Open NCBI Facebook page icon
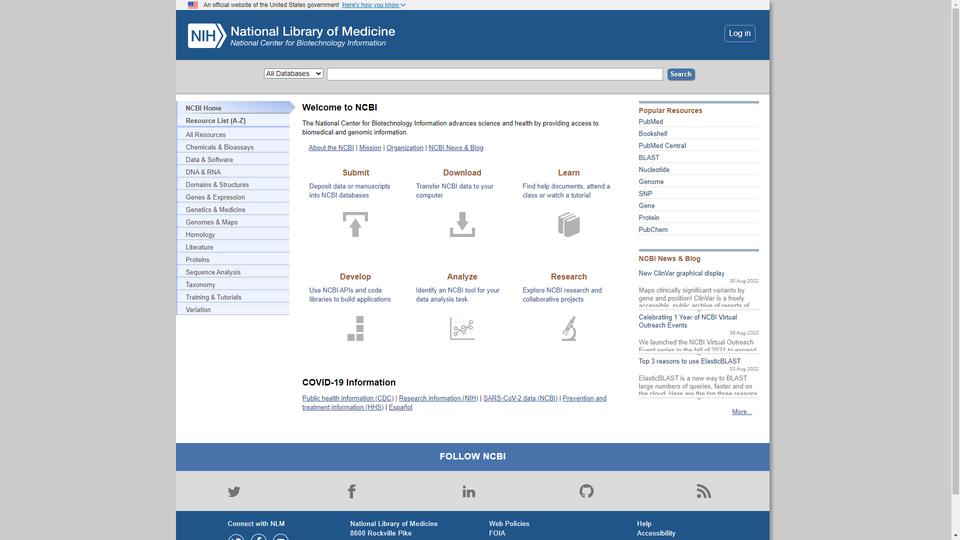The image size is (960, 540). pyautogui.click(x=351, y=491)
